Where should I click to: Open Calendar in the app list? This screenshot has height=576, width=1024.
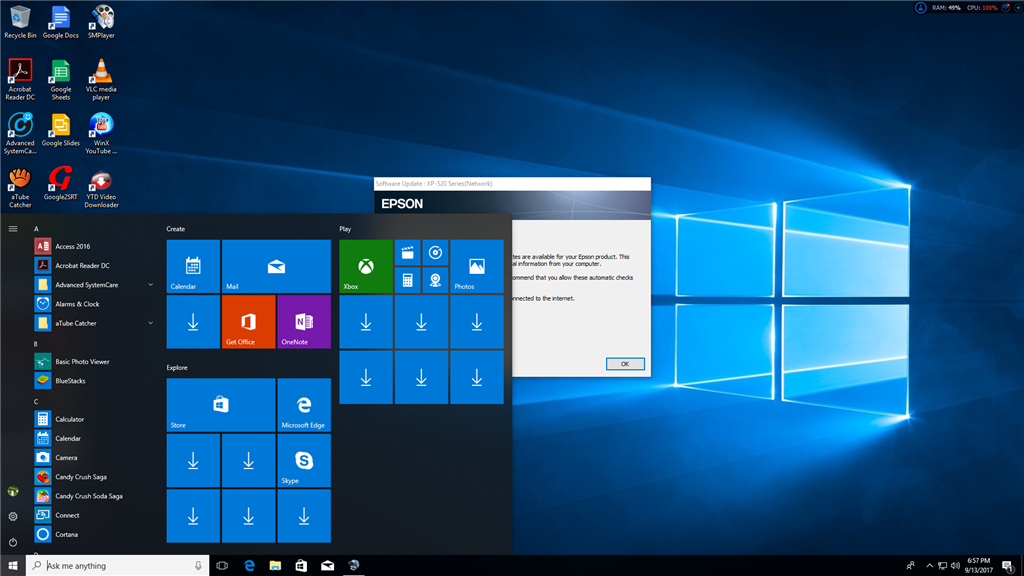pyautogui.click(x=95, y=438)
